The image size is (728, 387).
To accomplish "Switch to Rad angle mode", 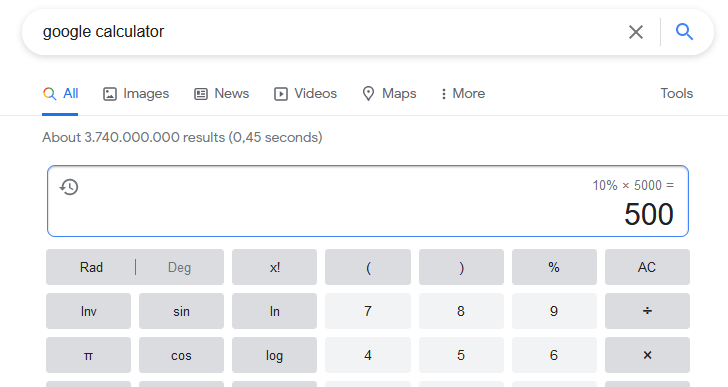I will [91, 267].
